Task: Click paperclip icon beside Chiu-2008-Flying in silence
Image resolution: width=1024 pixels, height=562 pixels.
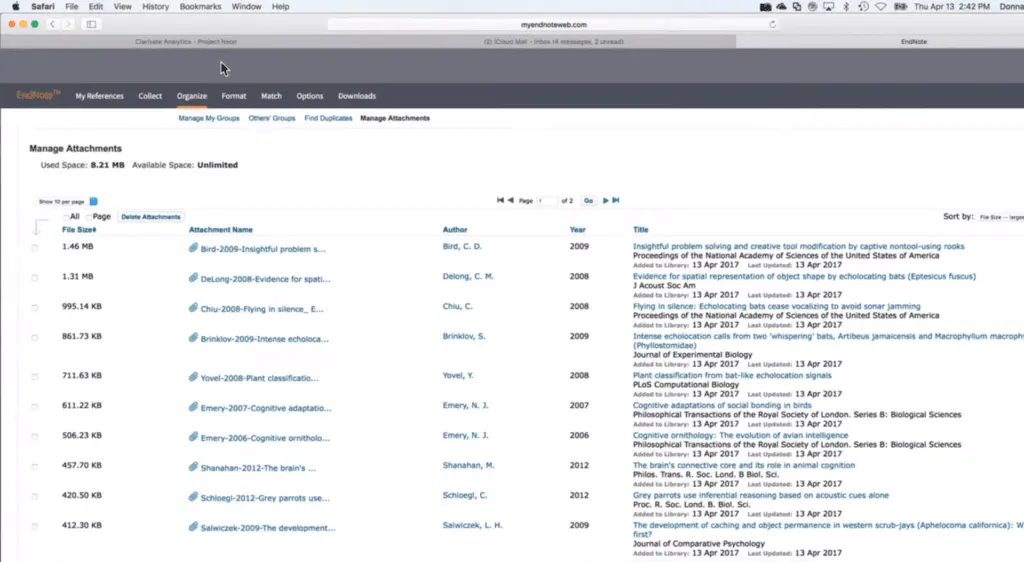Action: (x=193, y=308)
